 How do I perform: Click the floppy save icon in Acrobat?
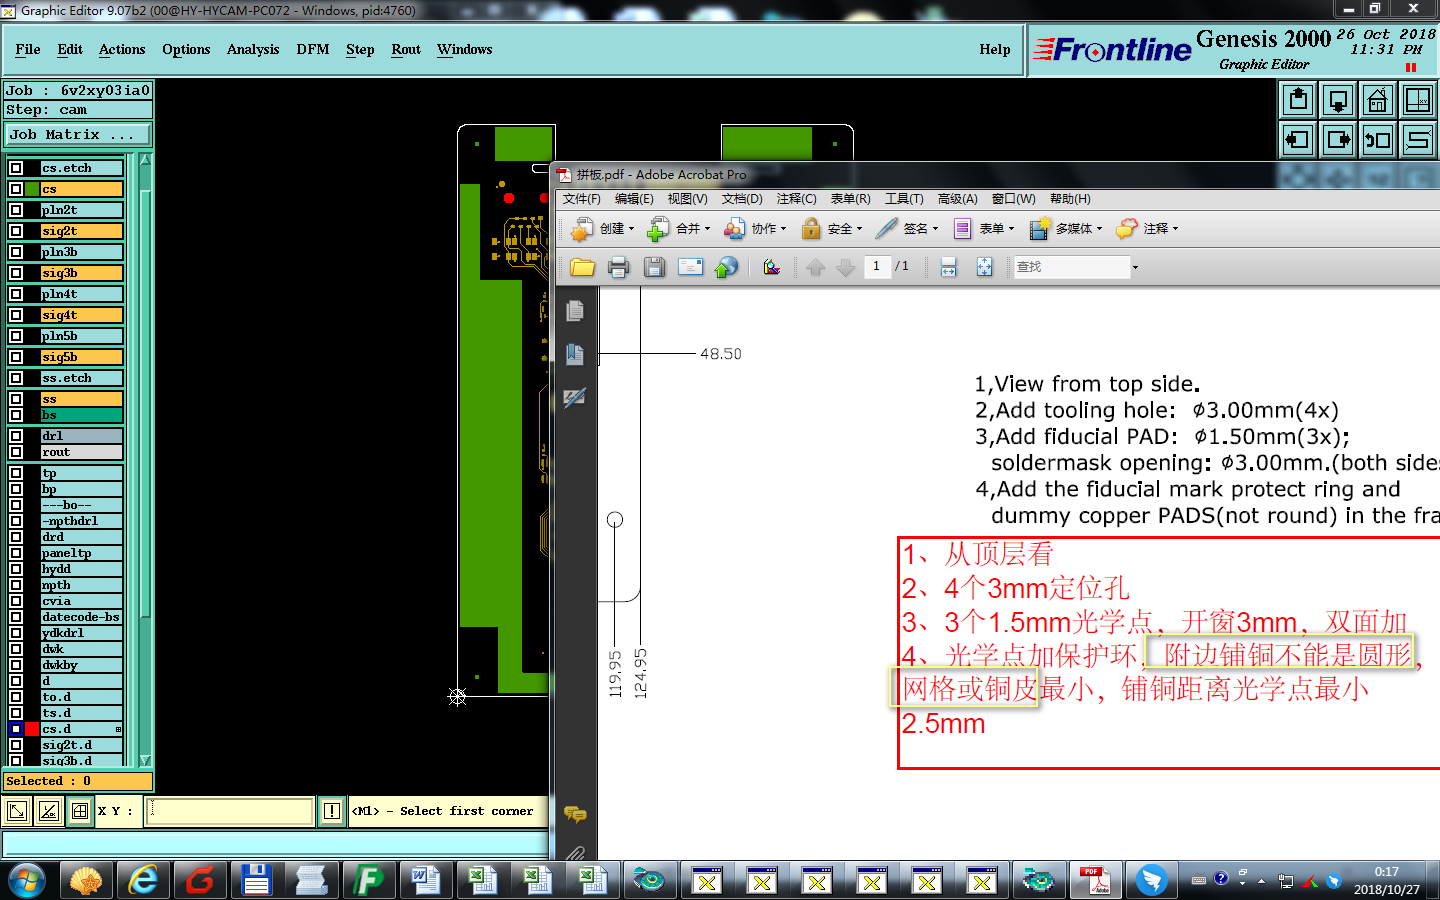(654, 267)
